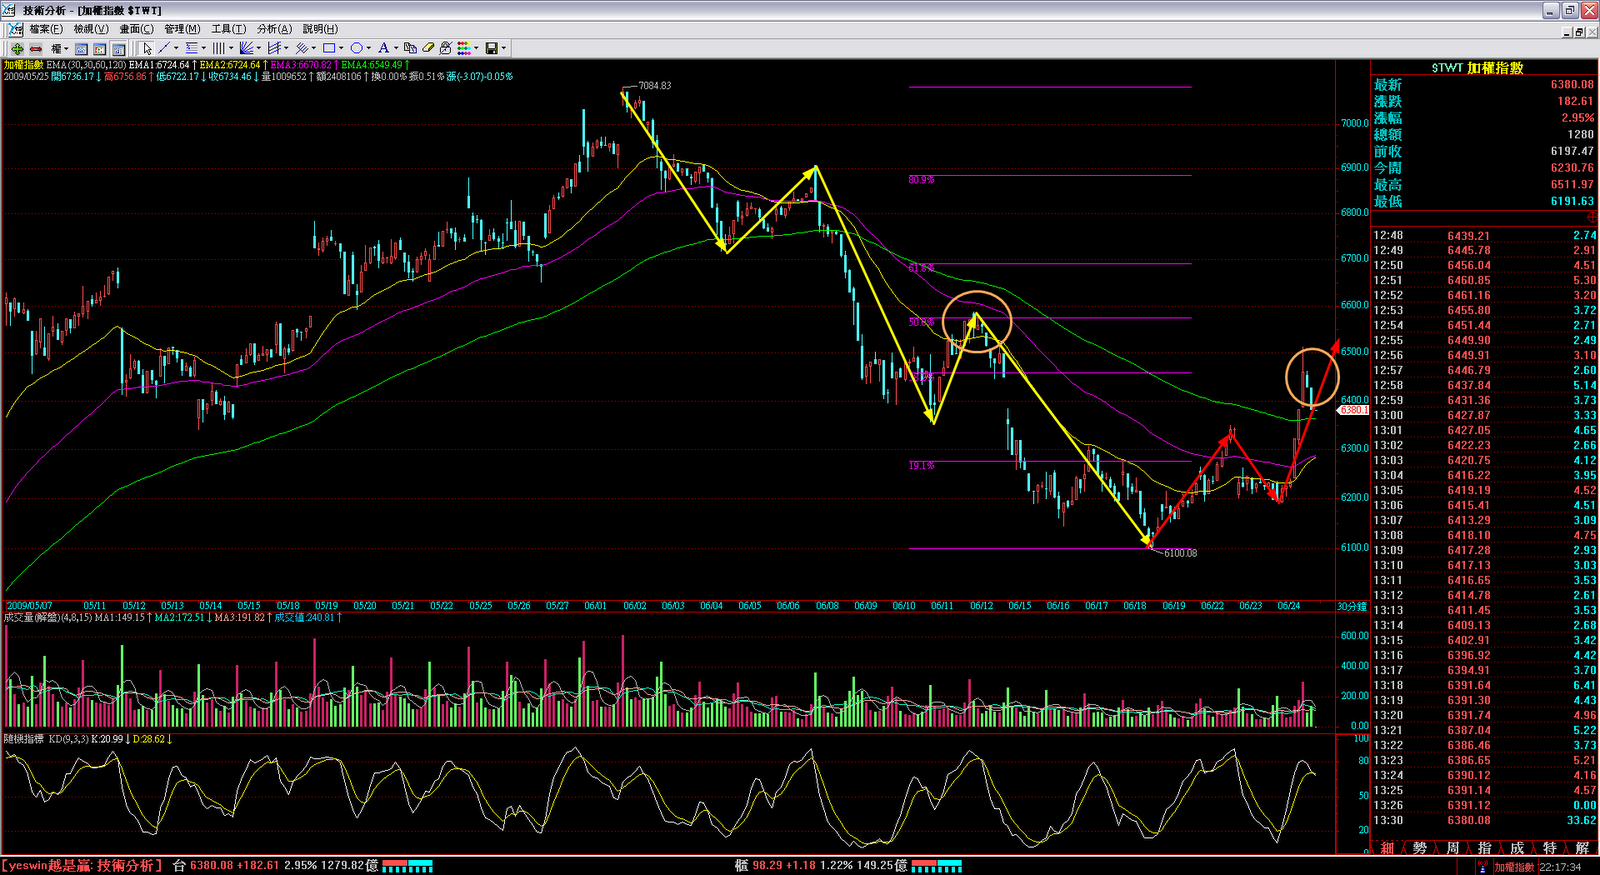The width and height of the screenshot is (1600, 875).
Task: Expand the horizontal levels tool dropdown arrow
Action: (x=204, y=48)
